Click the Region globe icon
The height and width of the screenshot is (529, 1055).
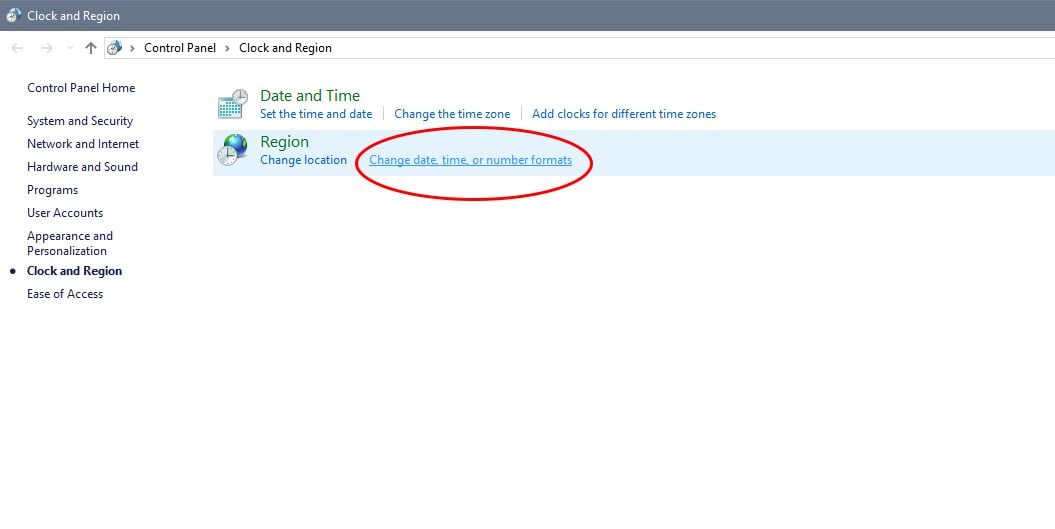(232, 150)
